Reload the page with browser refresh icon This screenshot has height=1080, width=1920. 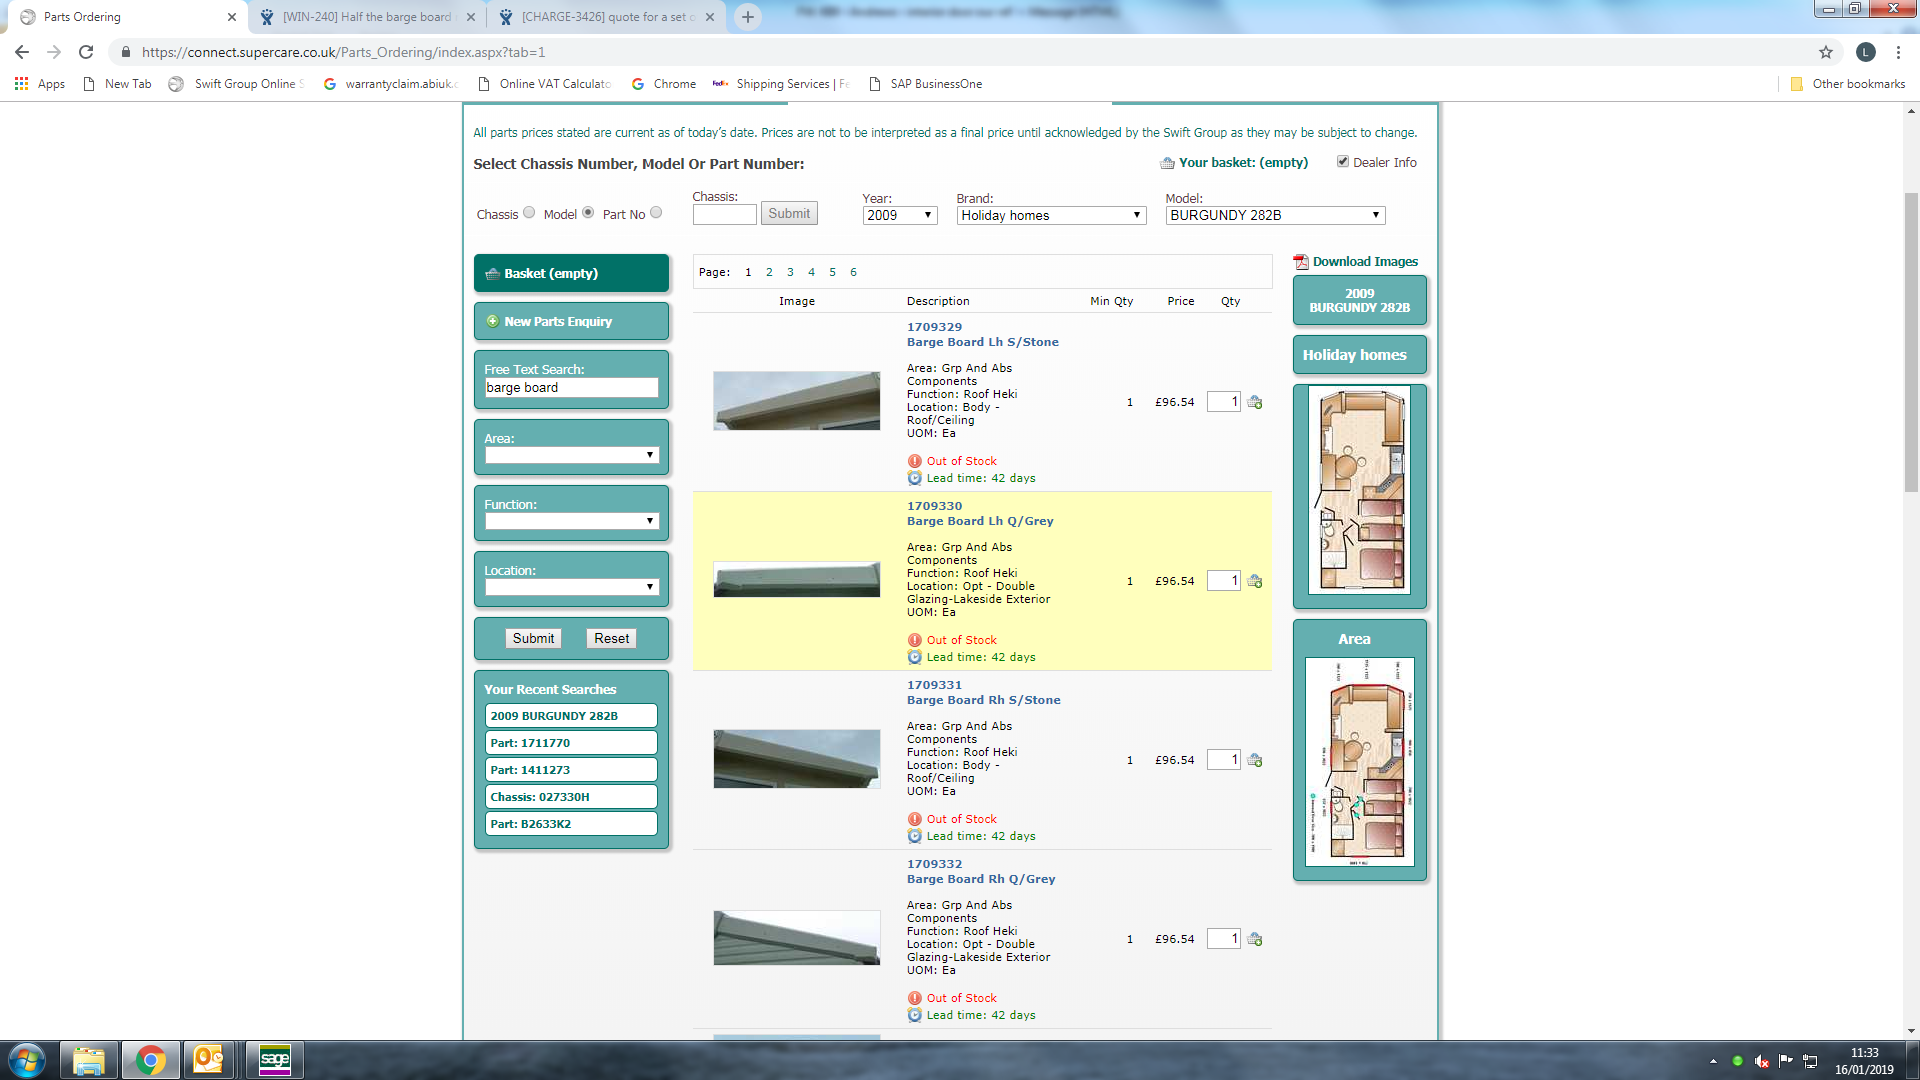point(86,52)
